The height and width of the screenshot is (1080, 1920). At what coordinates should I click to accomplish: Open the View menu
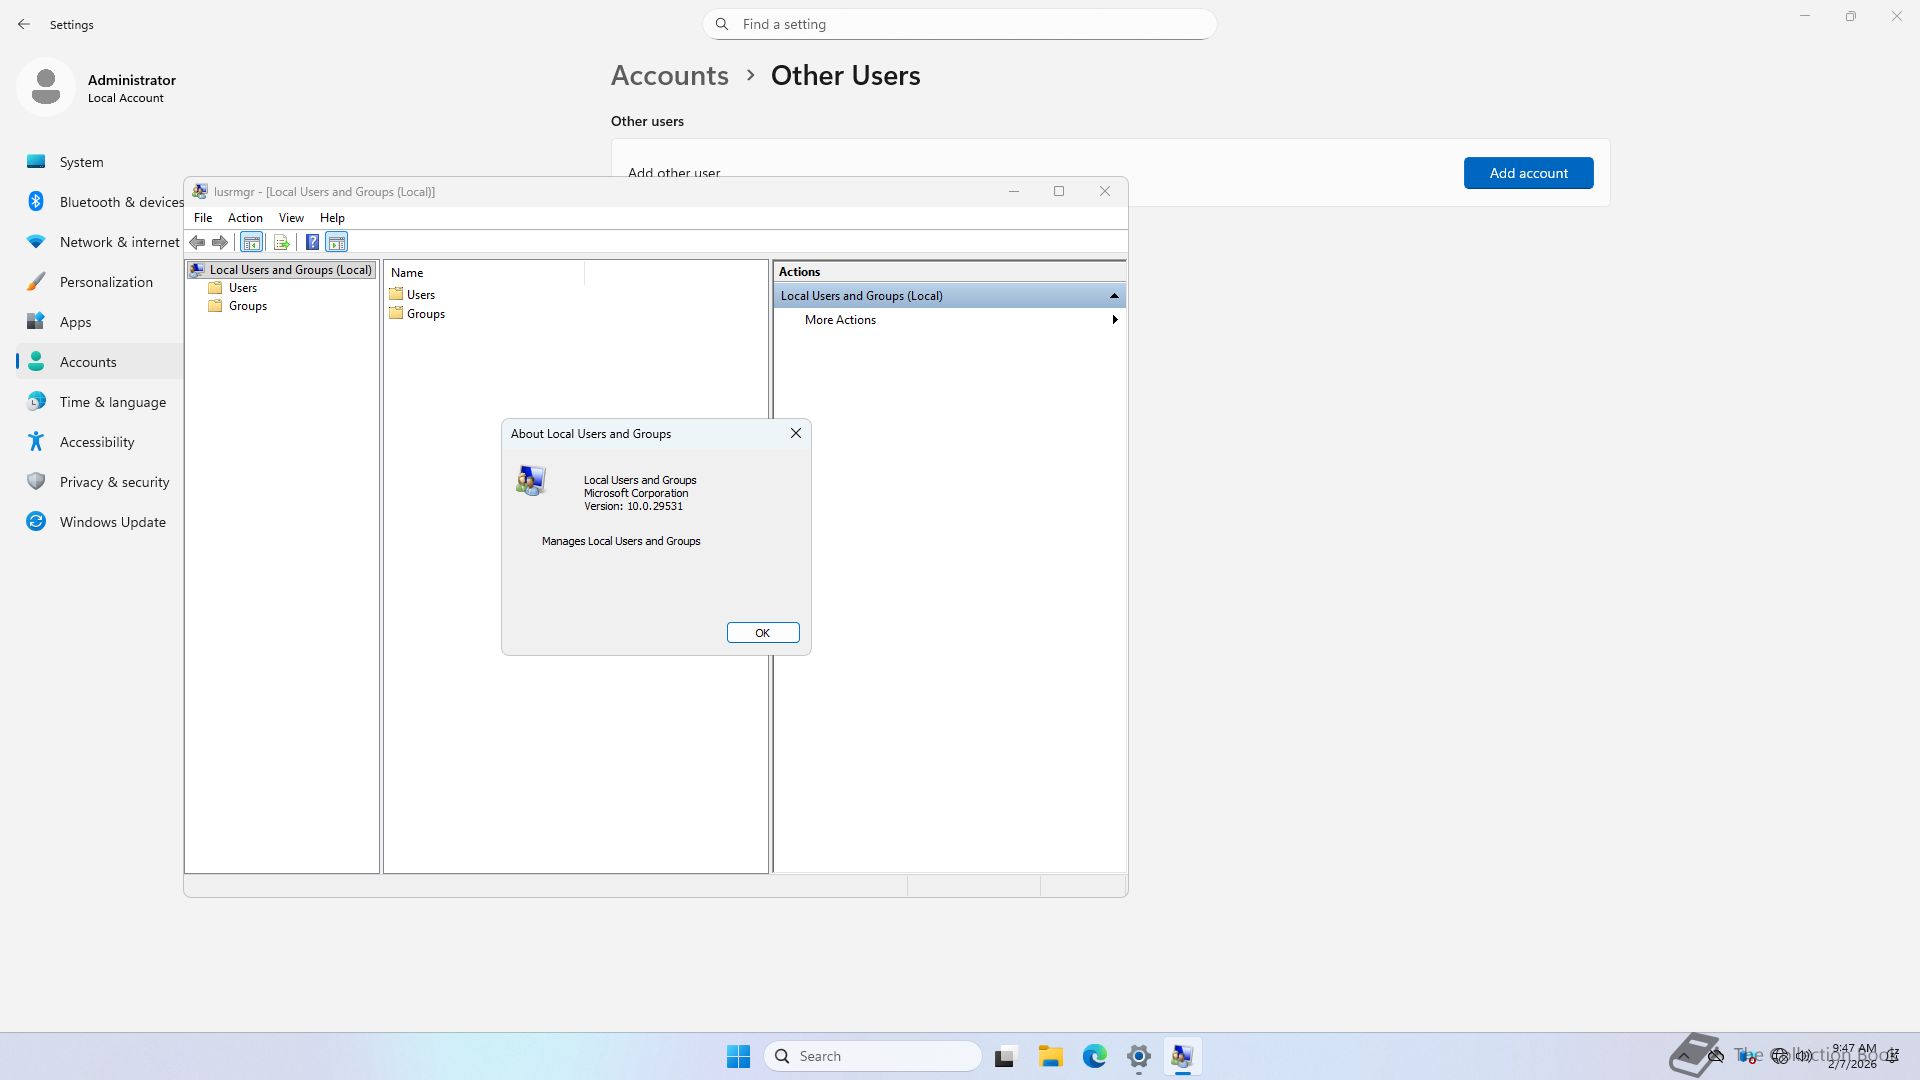click(291, 217)
